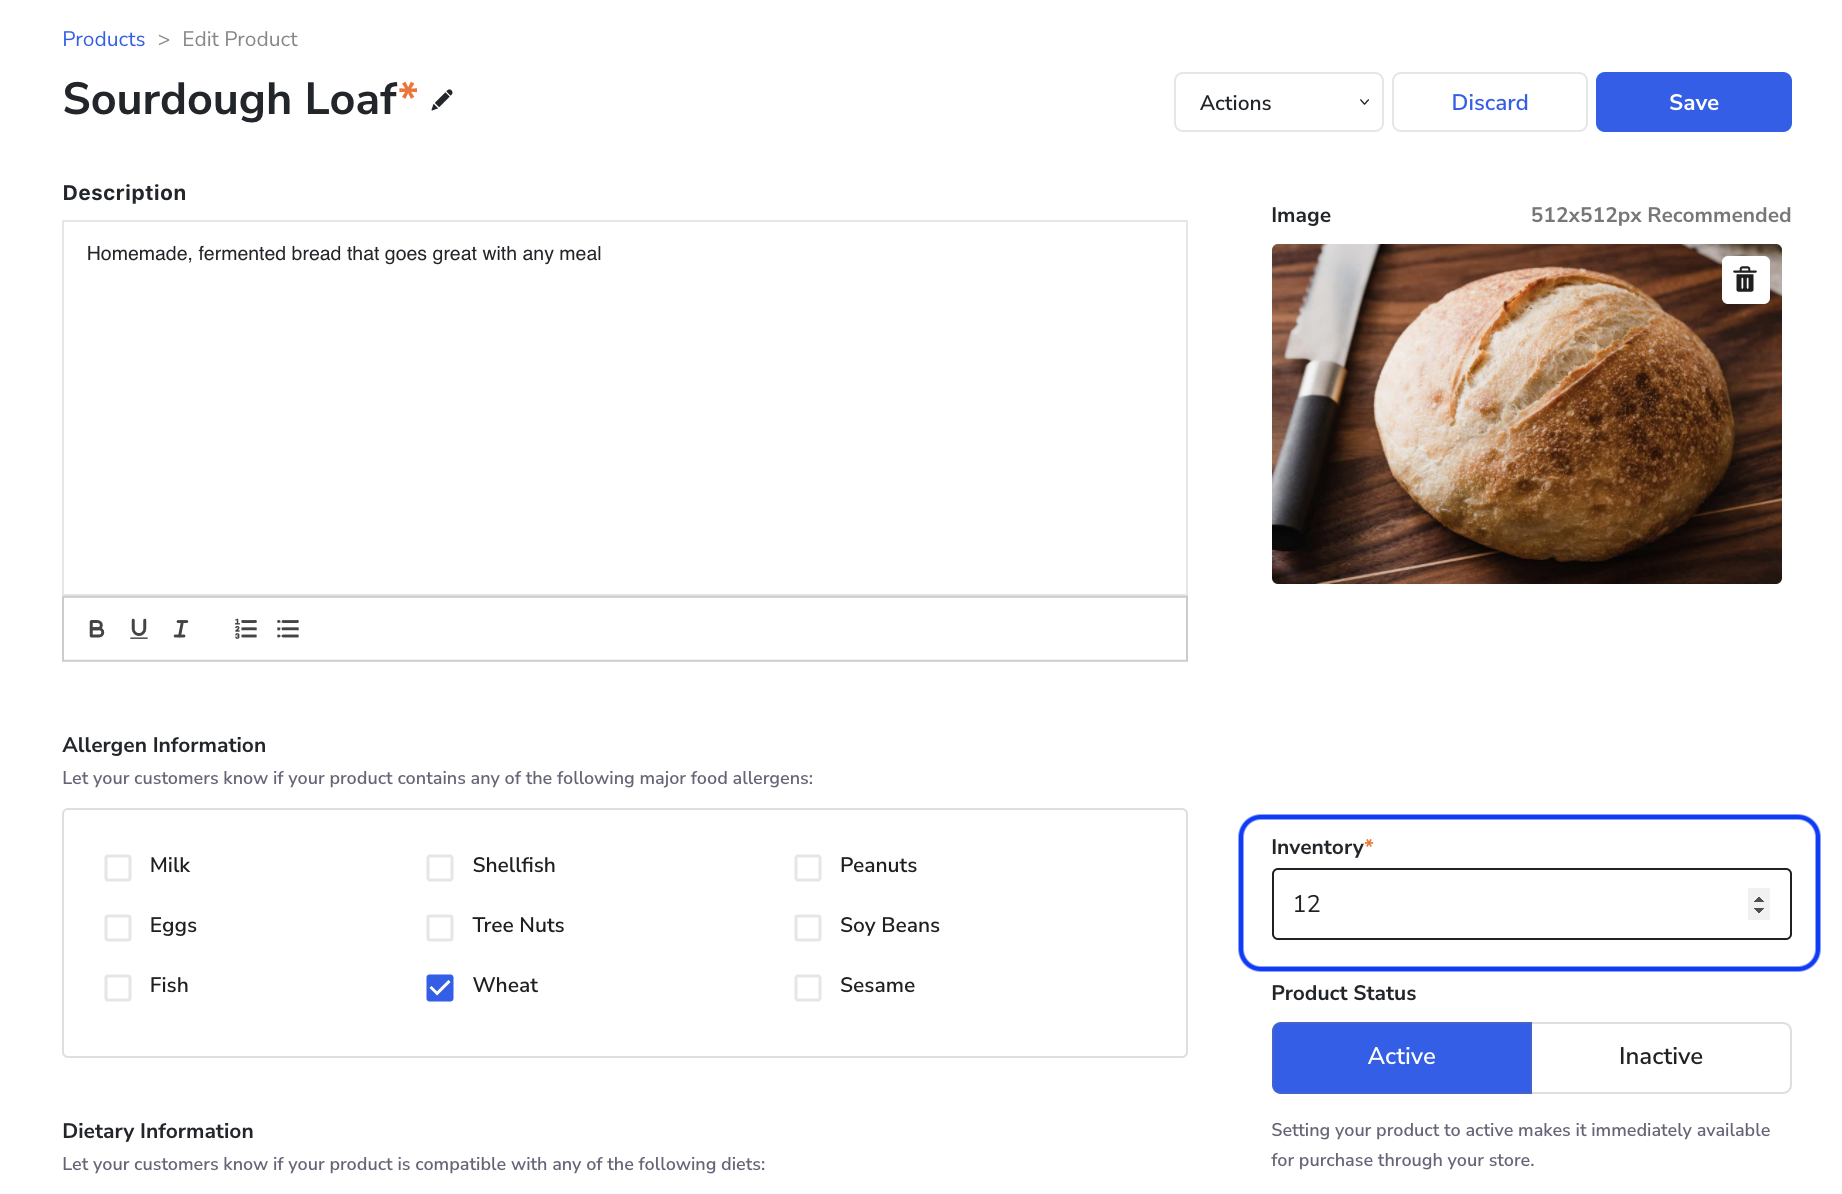1842x1194 pixels.
Task: Delete the product image with trash icon
Action: pos(1745,280)
